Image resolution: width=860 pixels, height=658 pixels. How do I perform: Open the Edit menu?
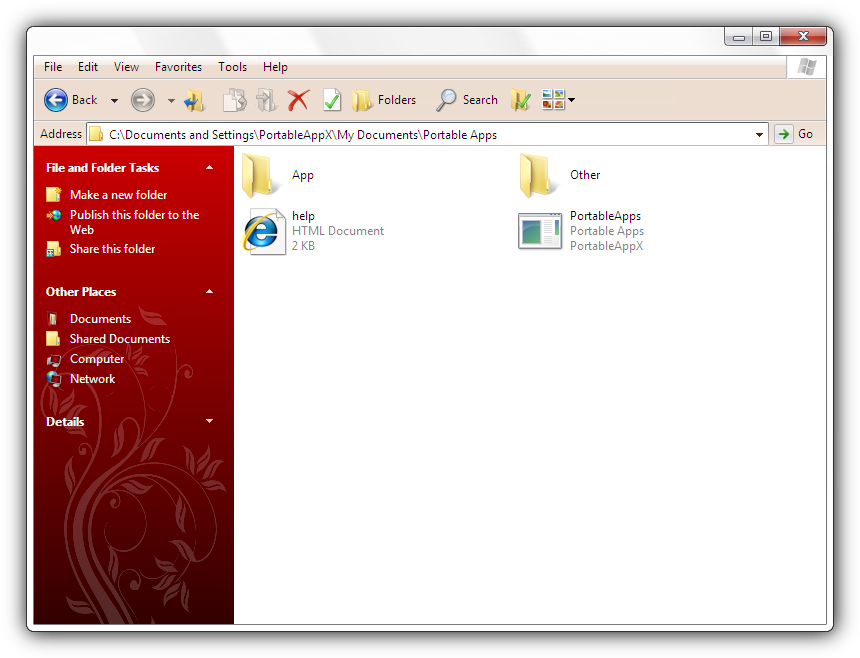coord(88,67)
